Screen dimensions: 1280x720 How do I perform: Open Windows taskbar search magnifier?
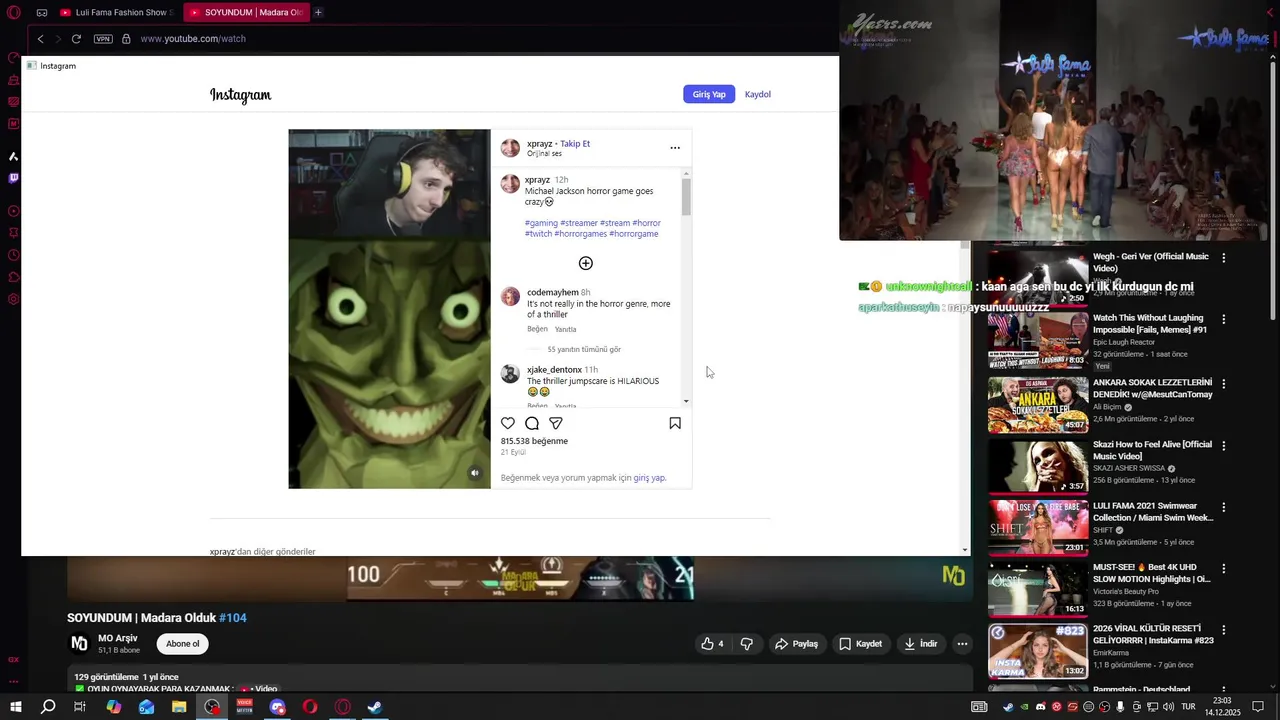pyautogui.click(x=48, y=707)
